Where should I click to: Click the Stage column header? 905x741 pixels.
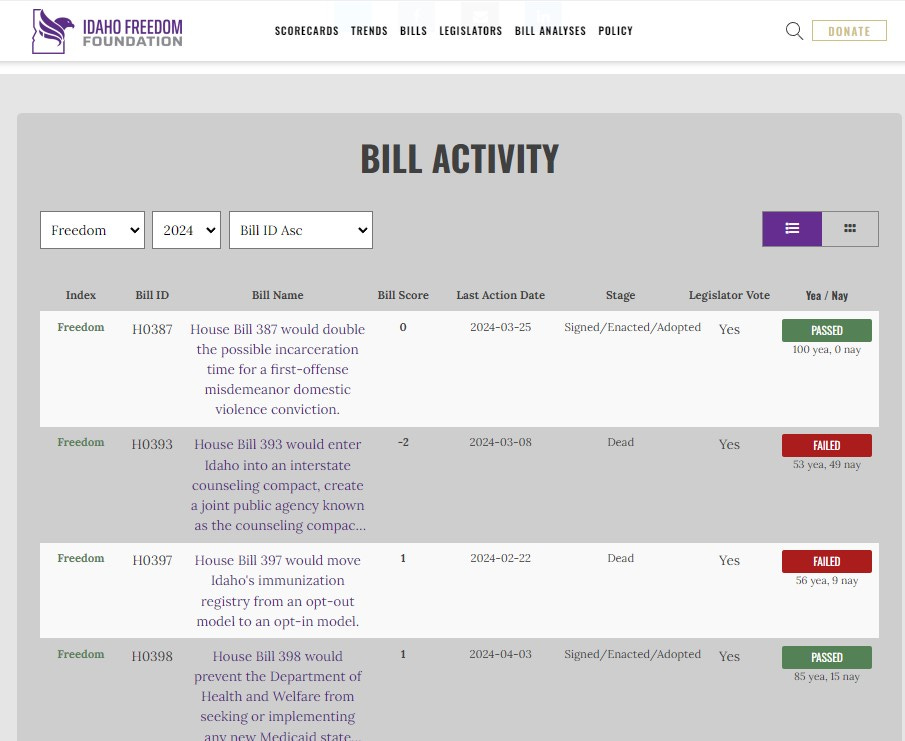click(620, 295)
